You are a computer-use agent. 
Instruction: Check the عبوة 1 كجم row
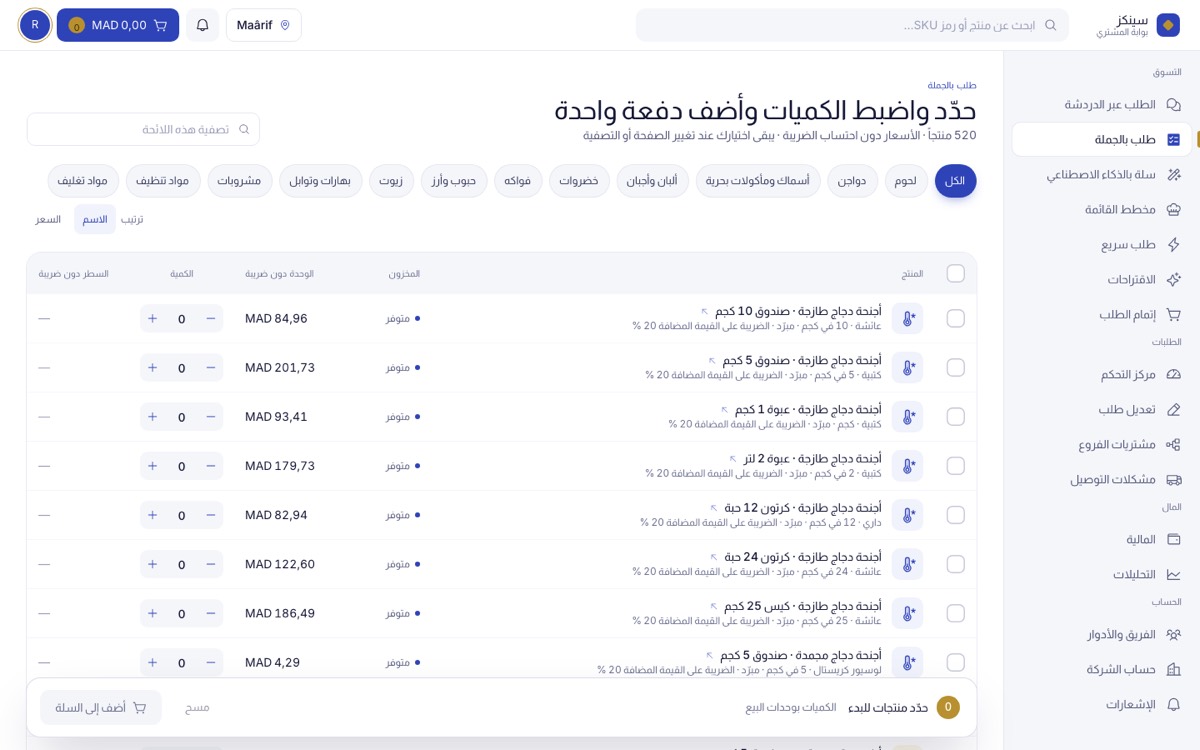956,416
